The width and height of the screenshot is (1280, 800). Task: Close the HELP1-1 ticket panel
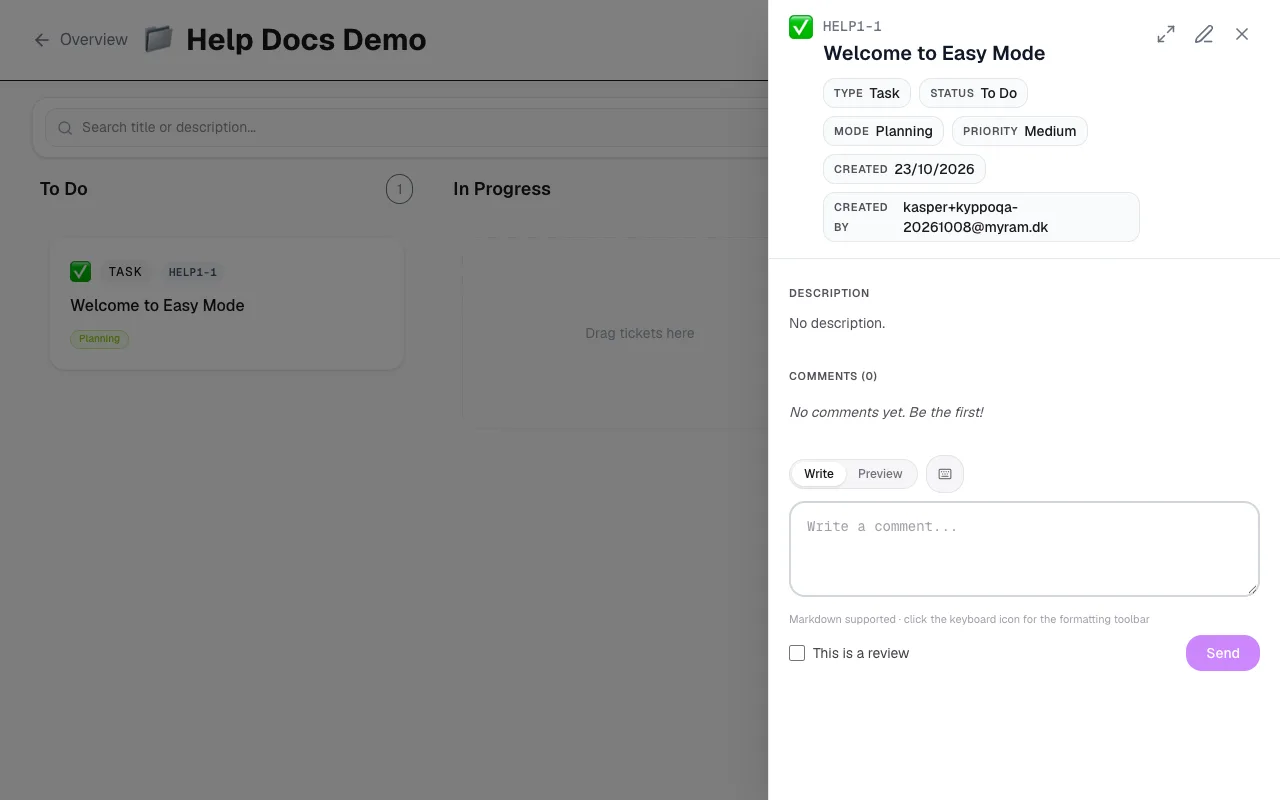[x=1242, y=35]
